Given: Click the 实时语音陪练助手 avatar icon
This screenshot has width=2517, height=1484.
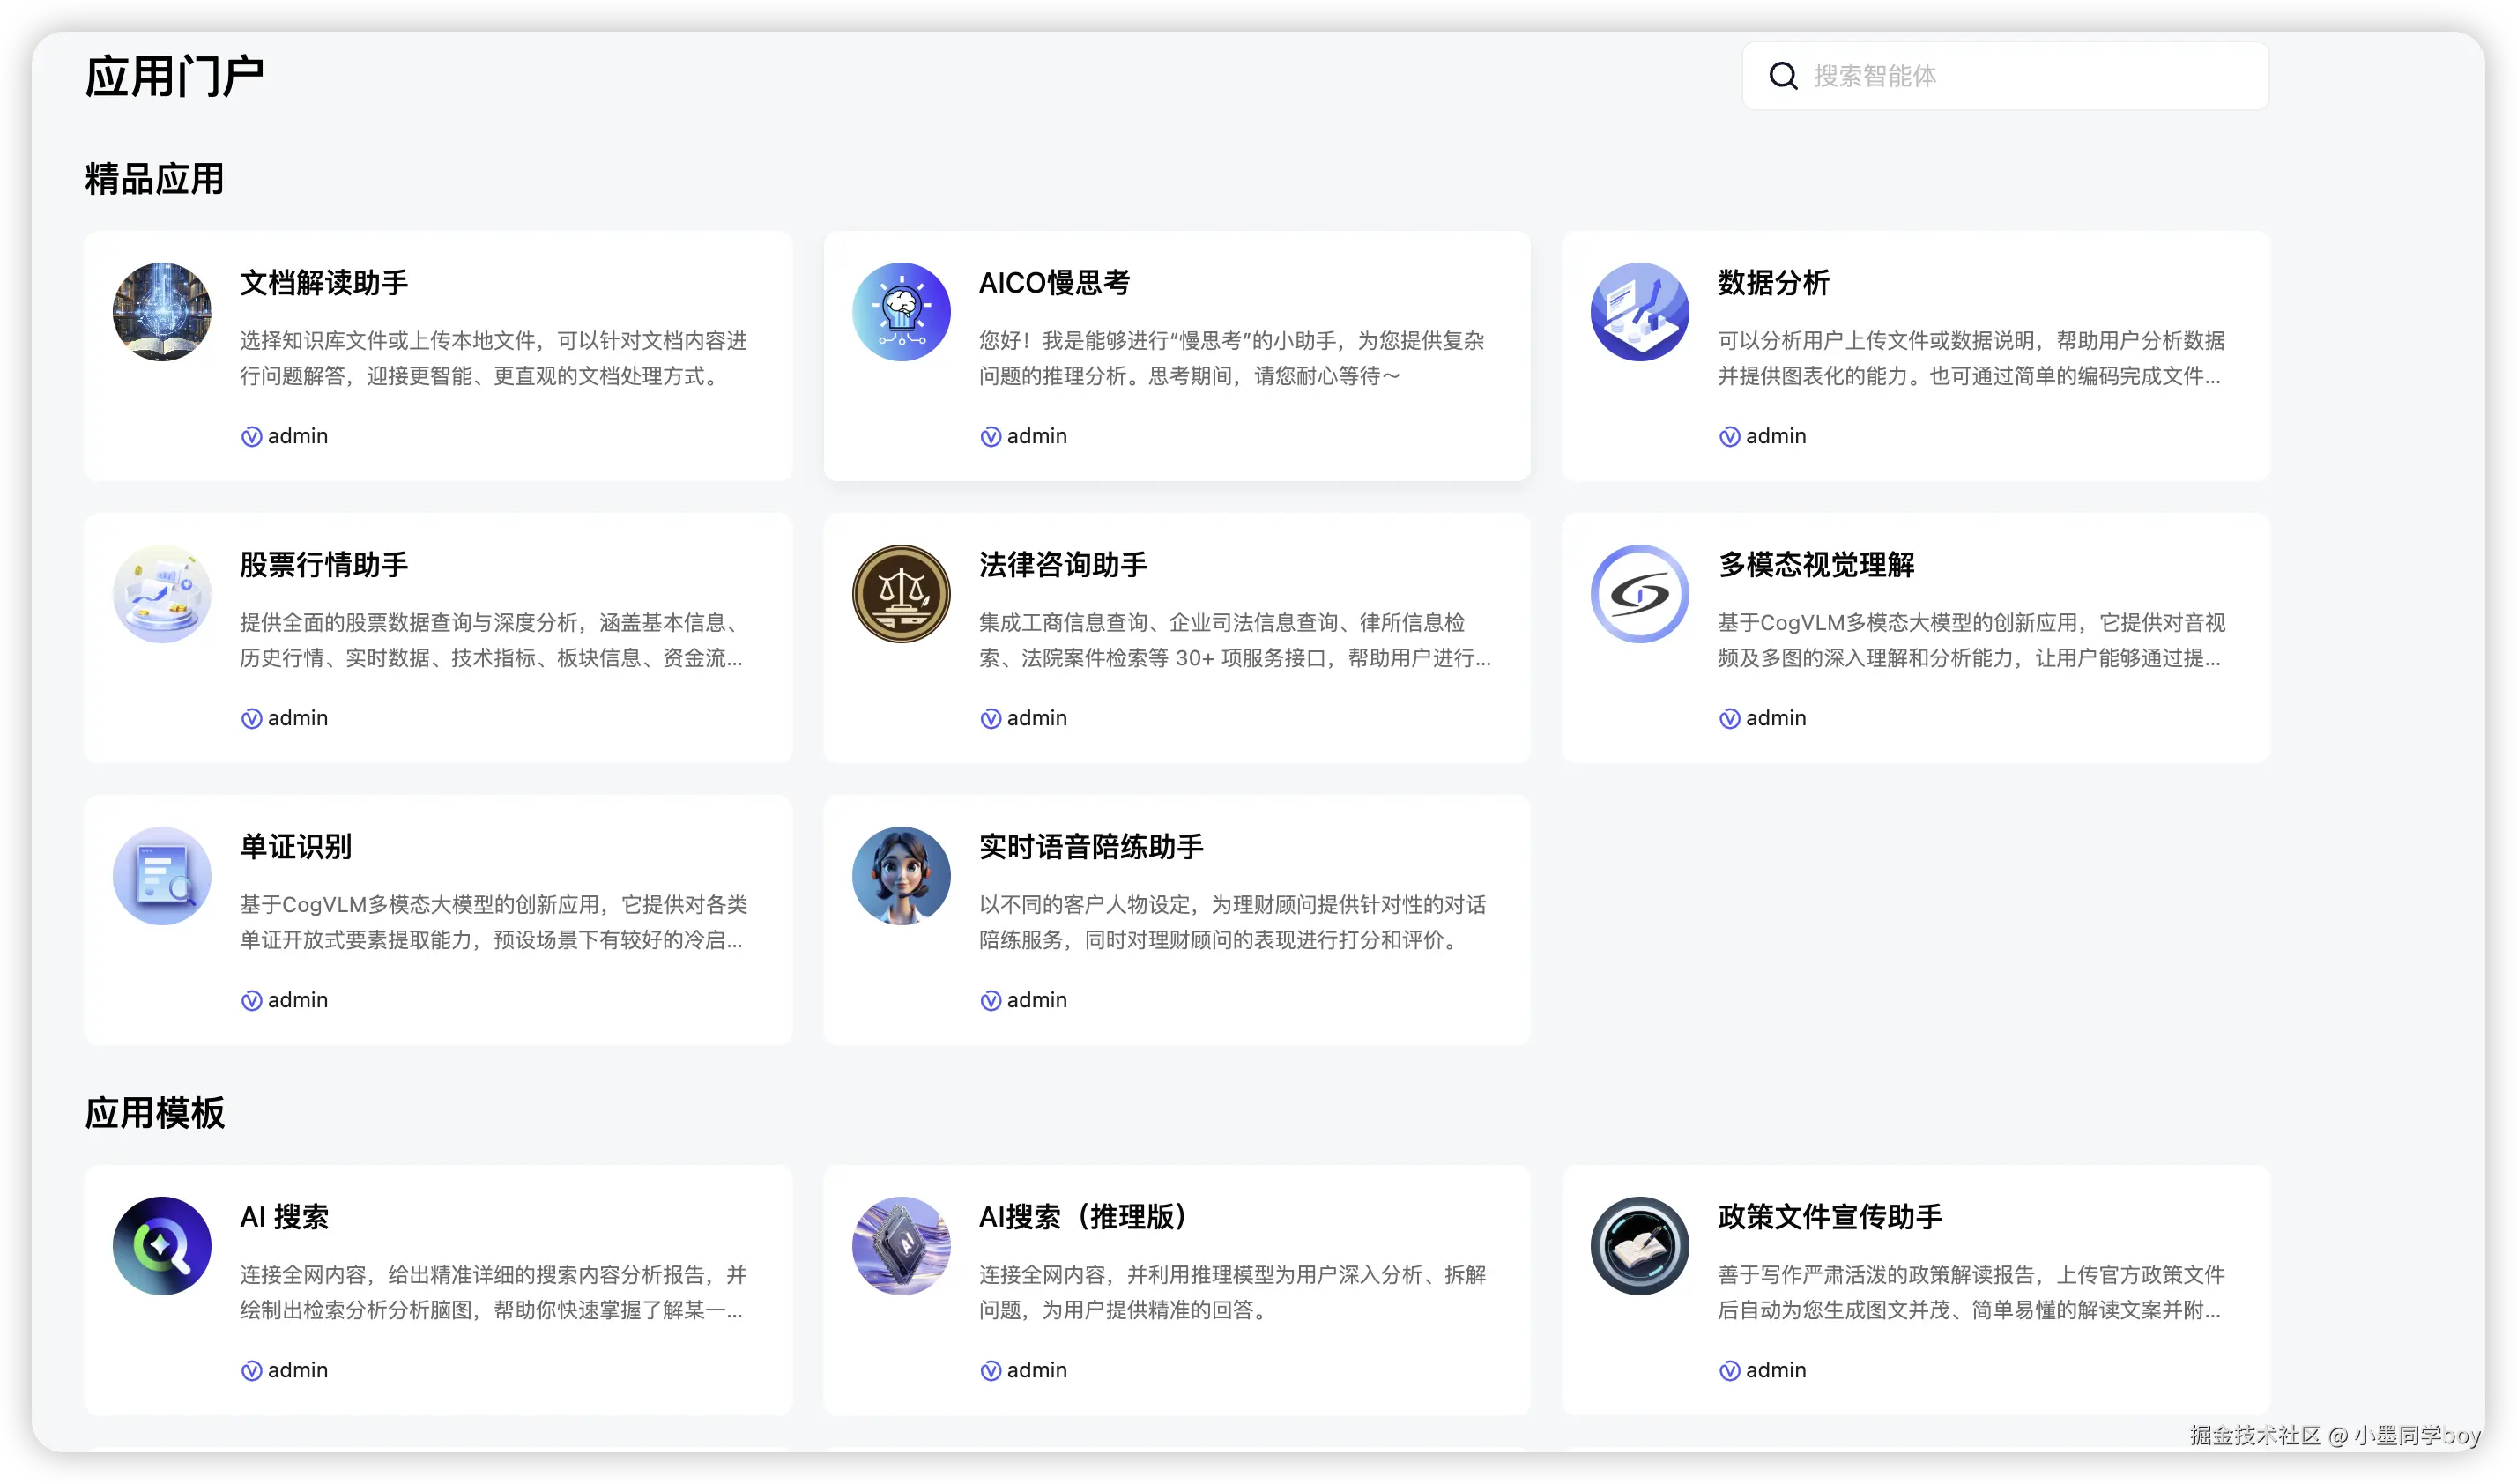Looking at the screenshot, I should coord(901,876).
